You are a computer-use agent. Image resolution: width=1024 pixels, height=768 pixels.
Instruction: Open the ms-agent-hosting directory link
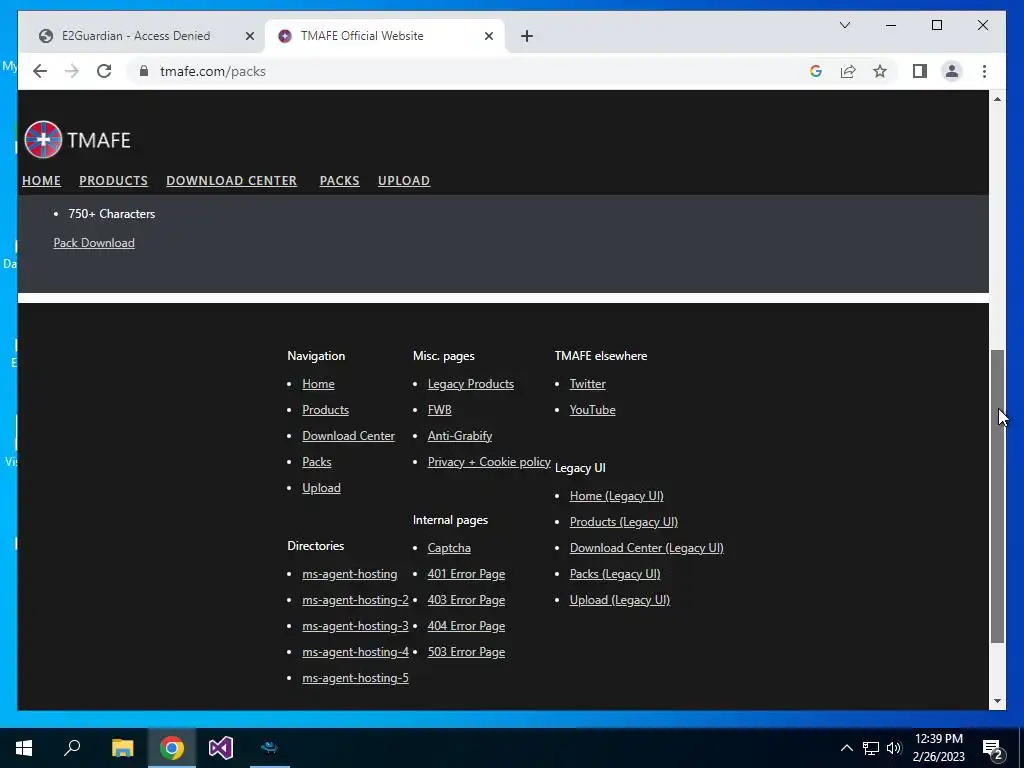pyautogui.click(x=349, y=574)
